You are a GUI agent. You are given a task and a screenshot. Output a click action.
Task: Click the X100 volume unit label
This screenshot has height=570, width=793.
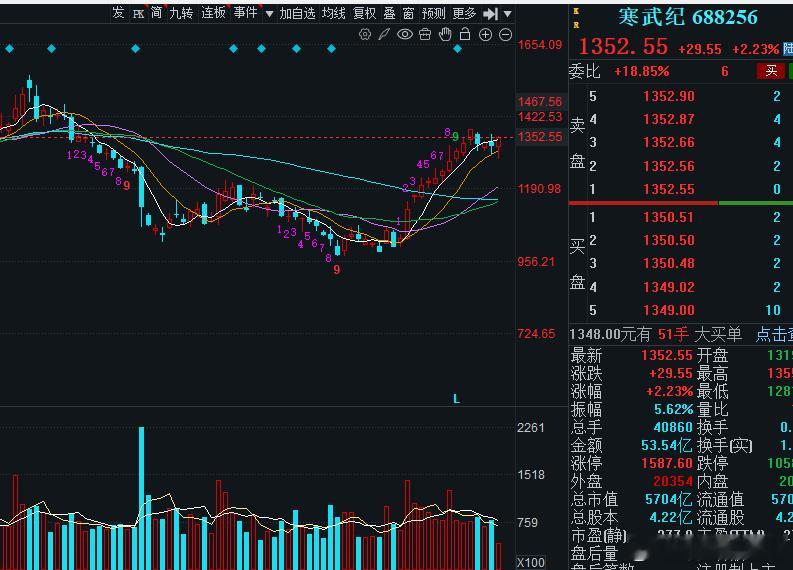[x=531, y=562]
